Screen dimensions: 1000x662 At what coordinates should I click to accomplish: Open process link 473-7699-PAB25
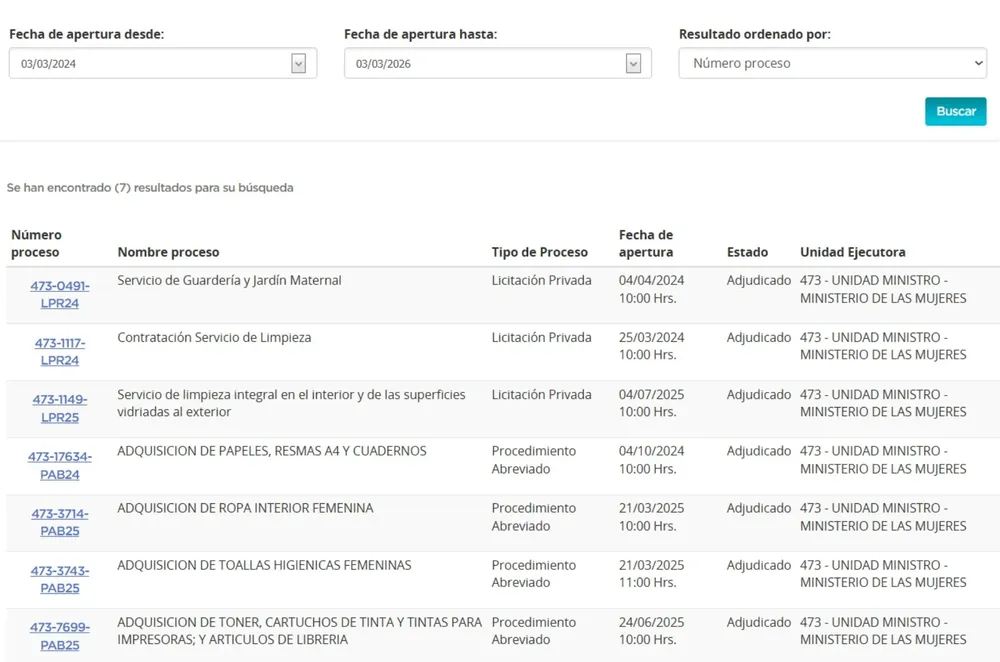coord(60,637)
